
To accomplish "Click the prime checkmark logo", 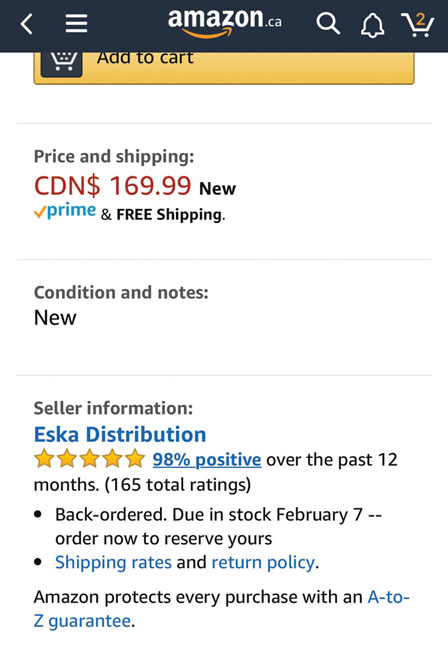I will tap(65, 211).
